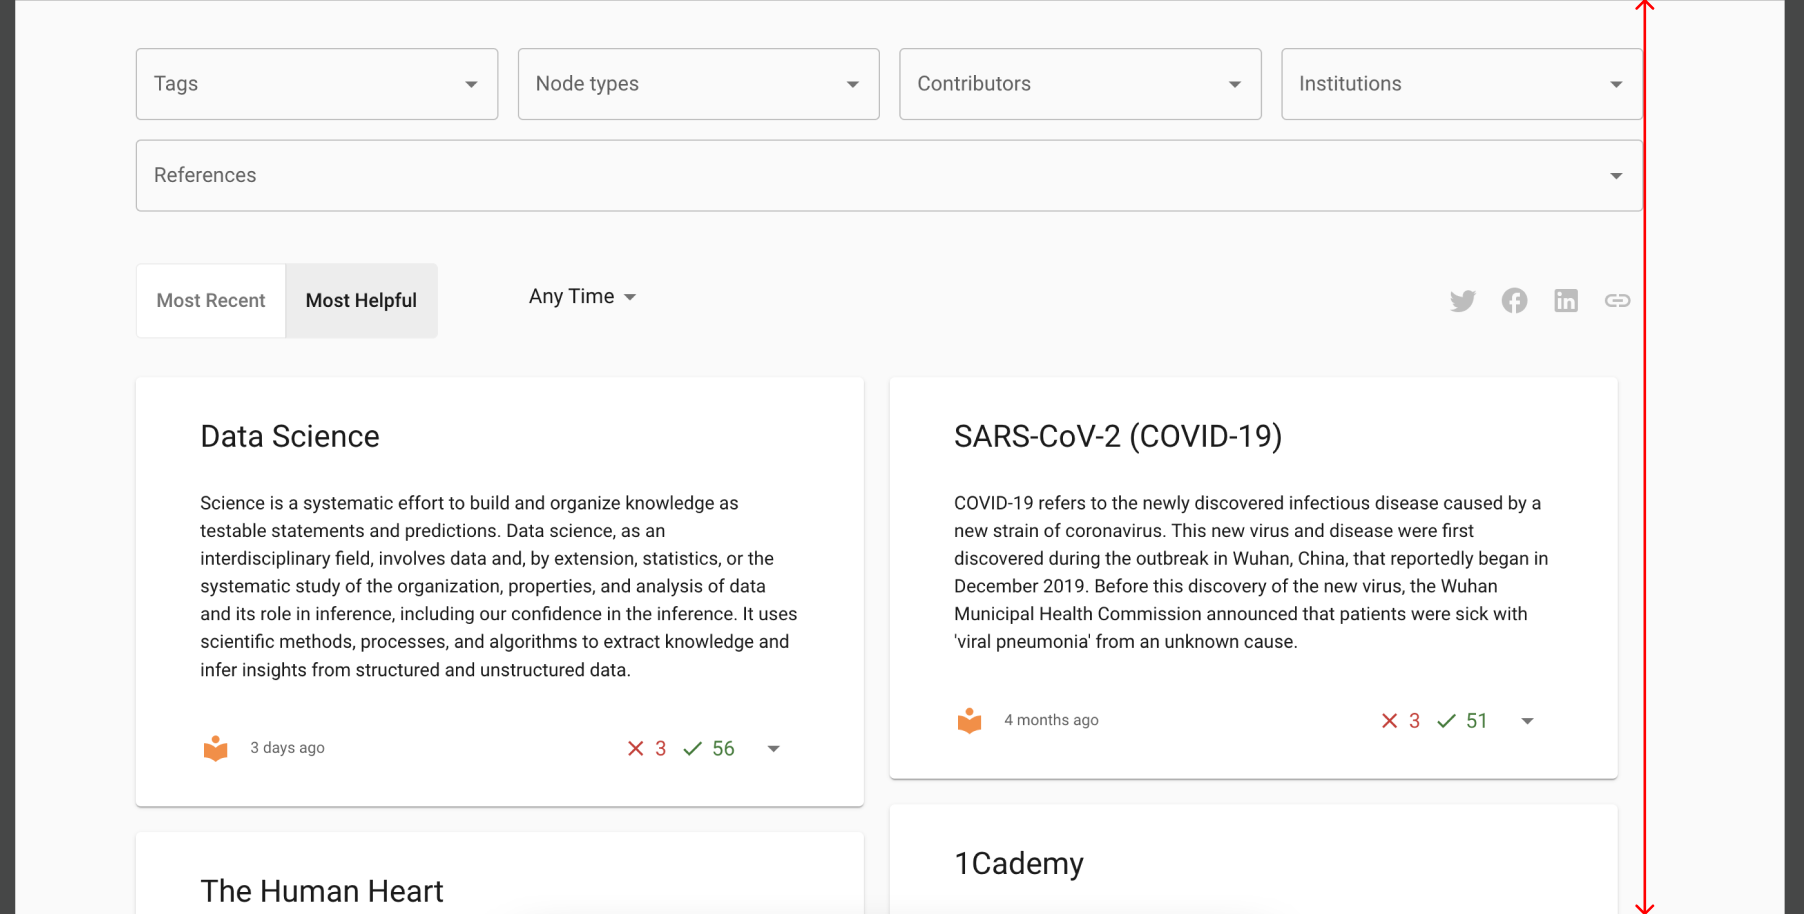This screenshot has height=914, width=1804.
Task: Open The Human Heart node title
Action: coord(322,891)
